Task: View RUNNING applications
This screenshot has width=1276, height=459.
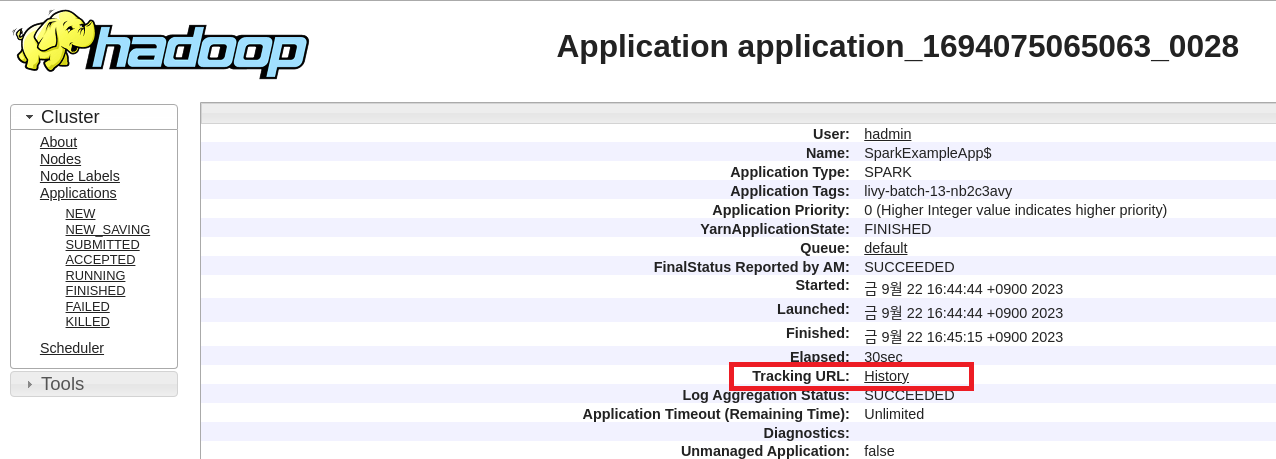Action: 95,275
